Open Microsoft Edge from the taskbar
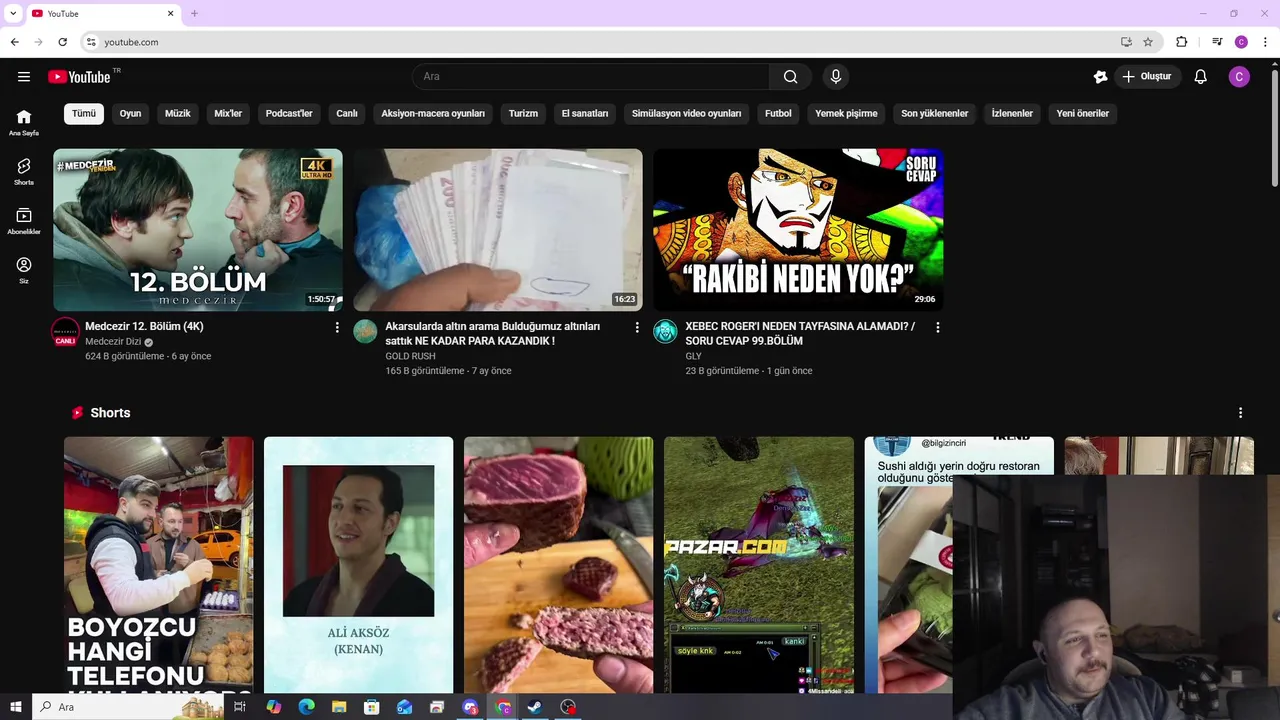Screen dimensions: 1280x720 [306, 707]
